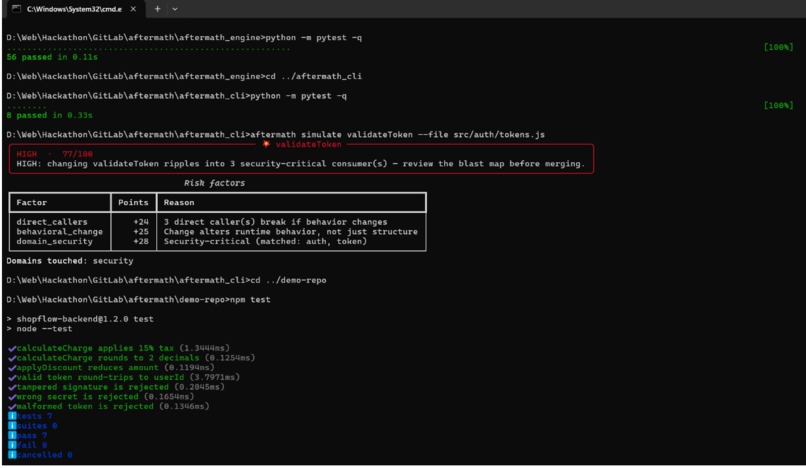
Task: Click the direct_callers table cell
Action: [x=52, y=222]
